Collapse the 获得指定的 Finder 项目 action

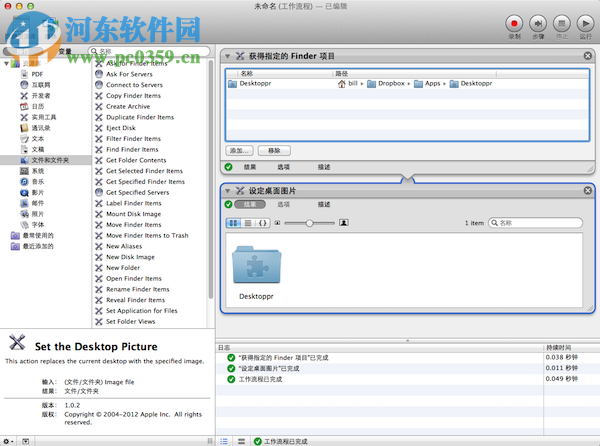pyautogui.click(x=227, y=56)
